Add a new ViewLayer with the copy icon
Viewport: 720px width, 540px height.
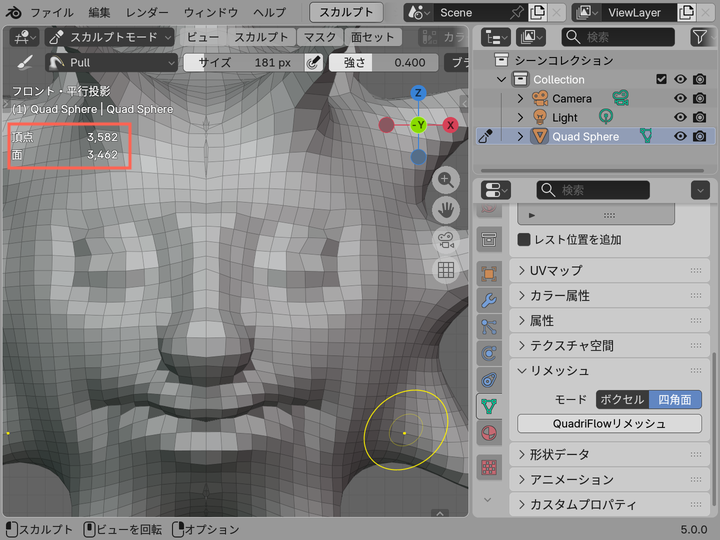pyautogui.click(x=686, y=12)
